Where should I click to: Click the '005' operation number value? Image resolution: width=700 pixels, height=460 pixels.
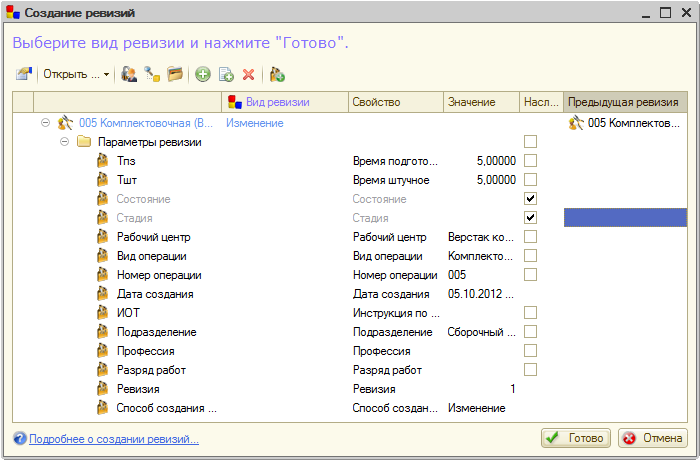(x=457, y=275)
